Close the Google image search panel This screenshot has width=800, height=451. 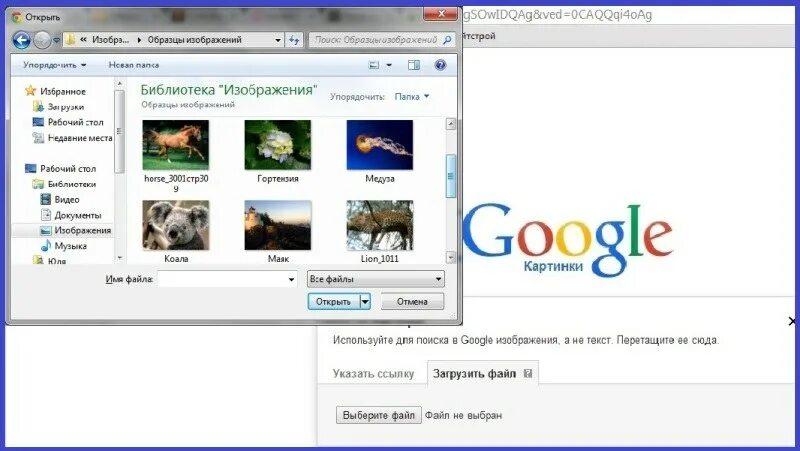click(x=792, y=321)
